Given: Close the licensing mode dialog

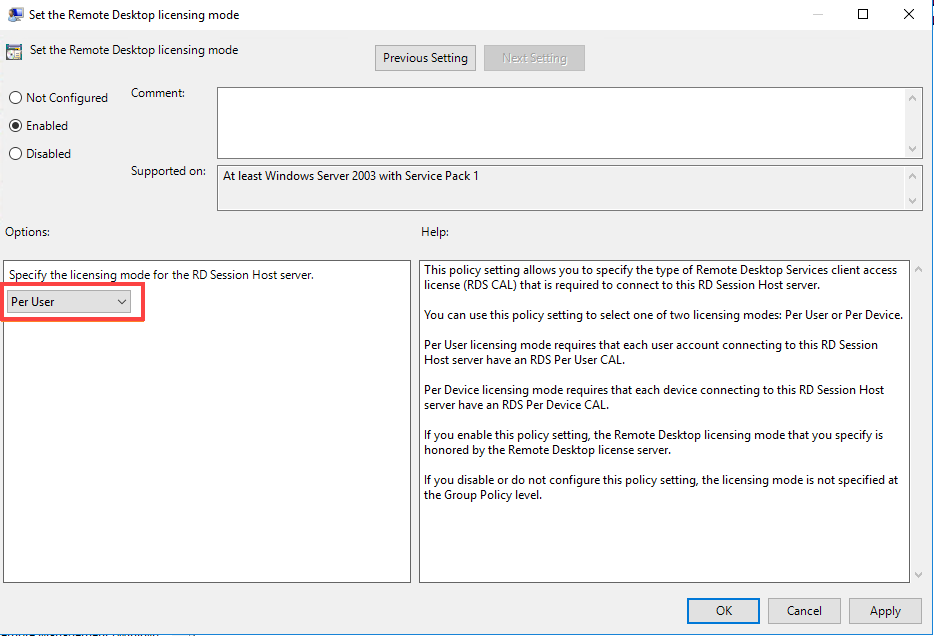Looking at the screenshot, I should pyautogui.click(x=908, y=14).
